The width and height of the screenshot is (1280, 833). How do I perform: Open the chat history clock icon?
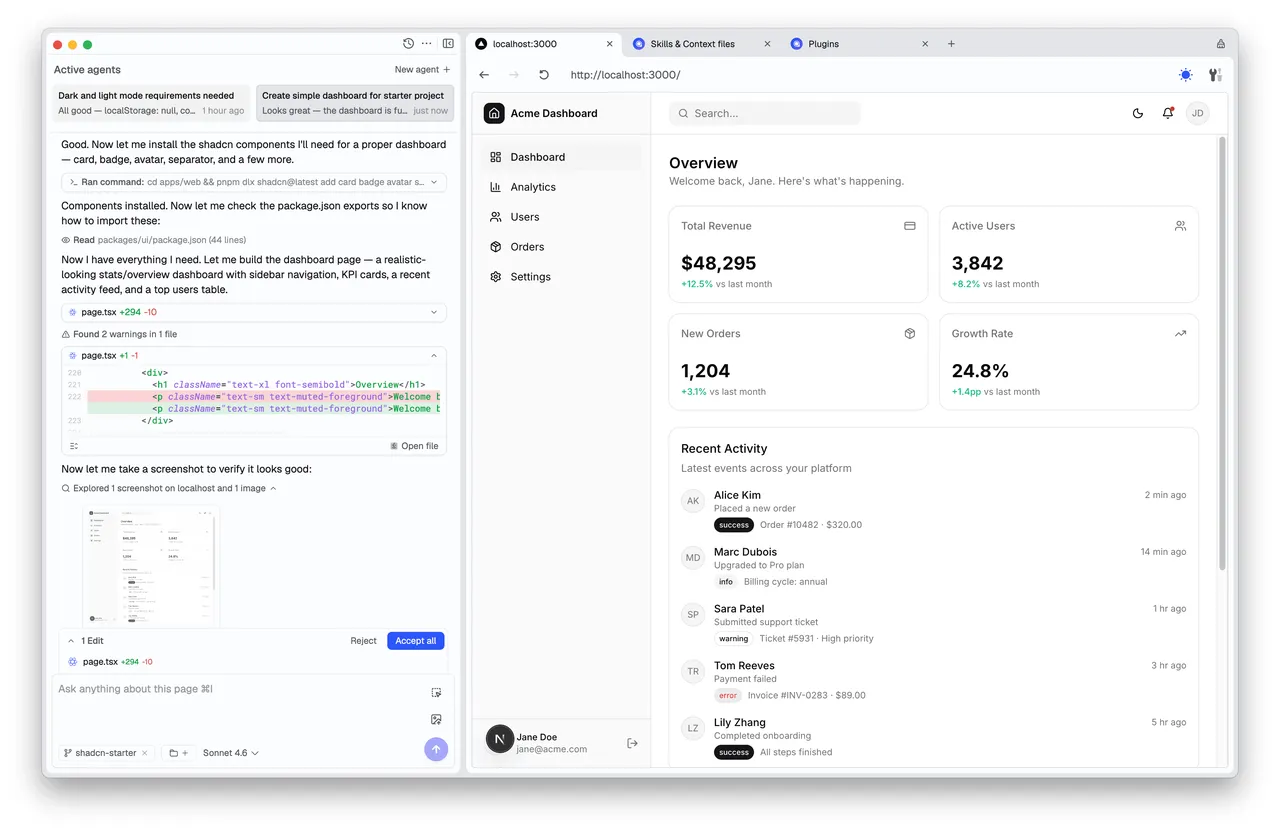408,44
